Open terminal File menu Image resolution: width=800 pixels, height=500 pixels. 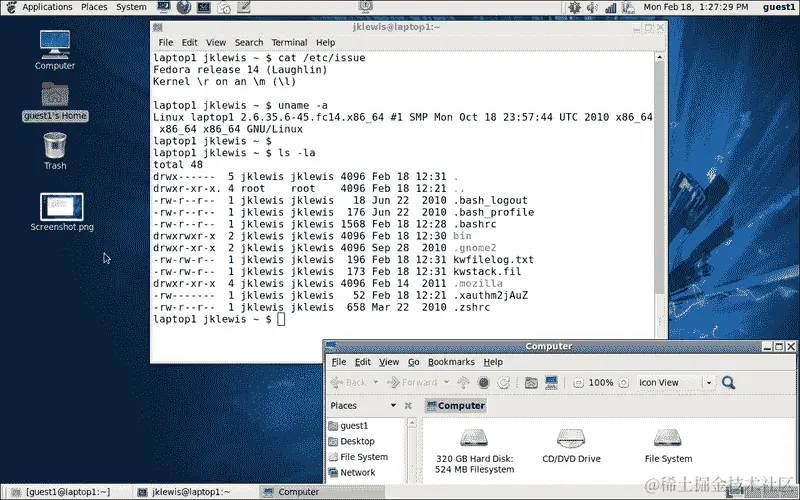165,42
